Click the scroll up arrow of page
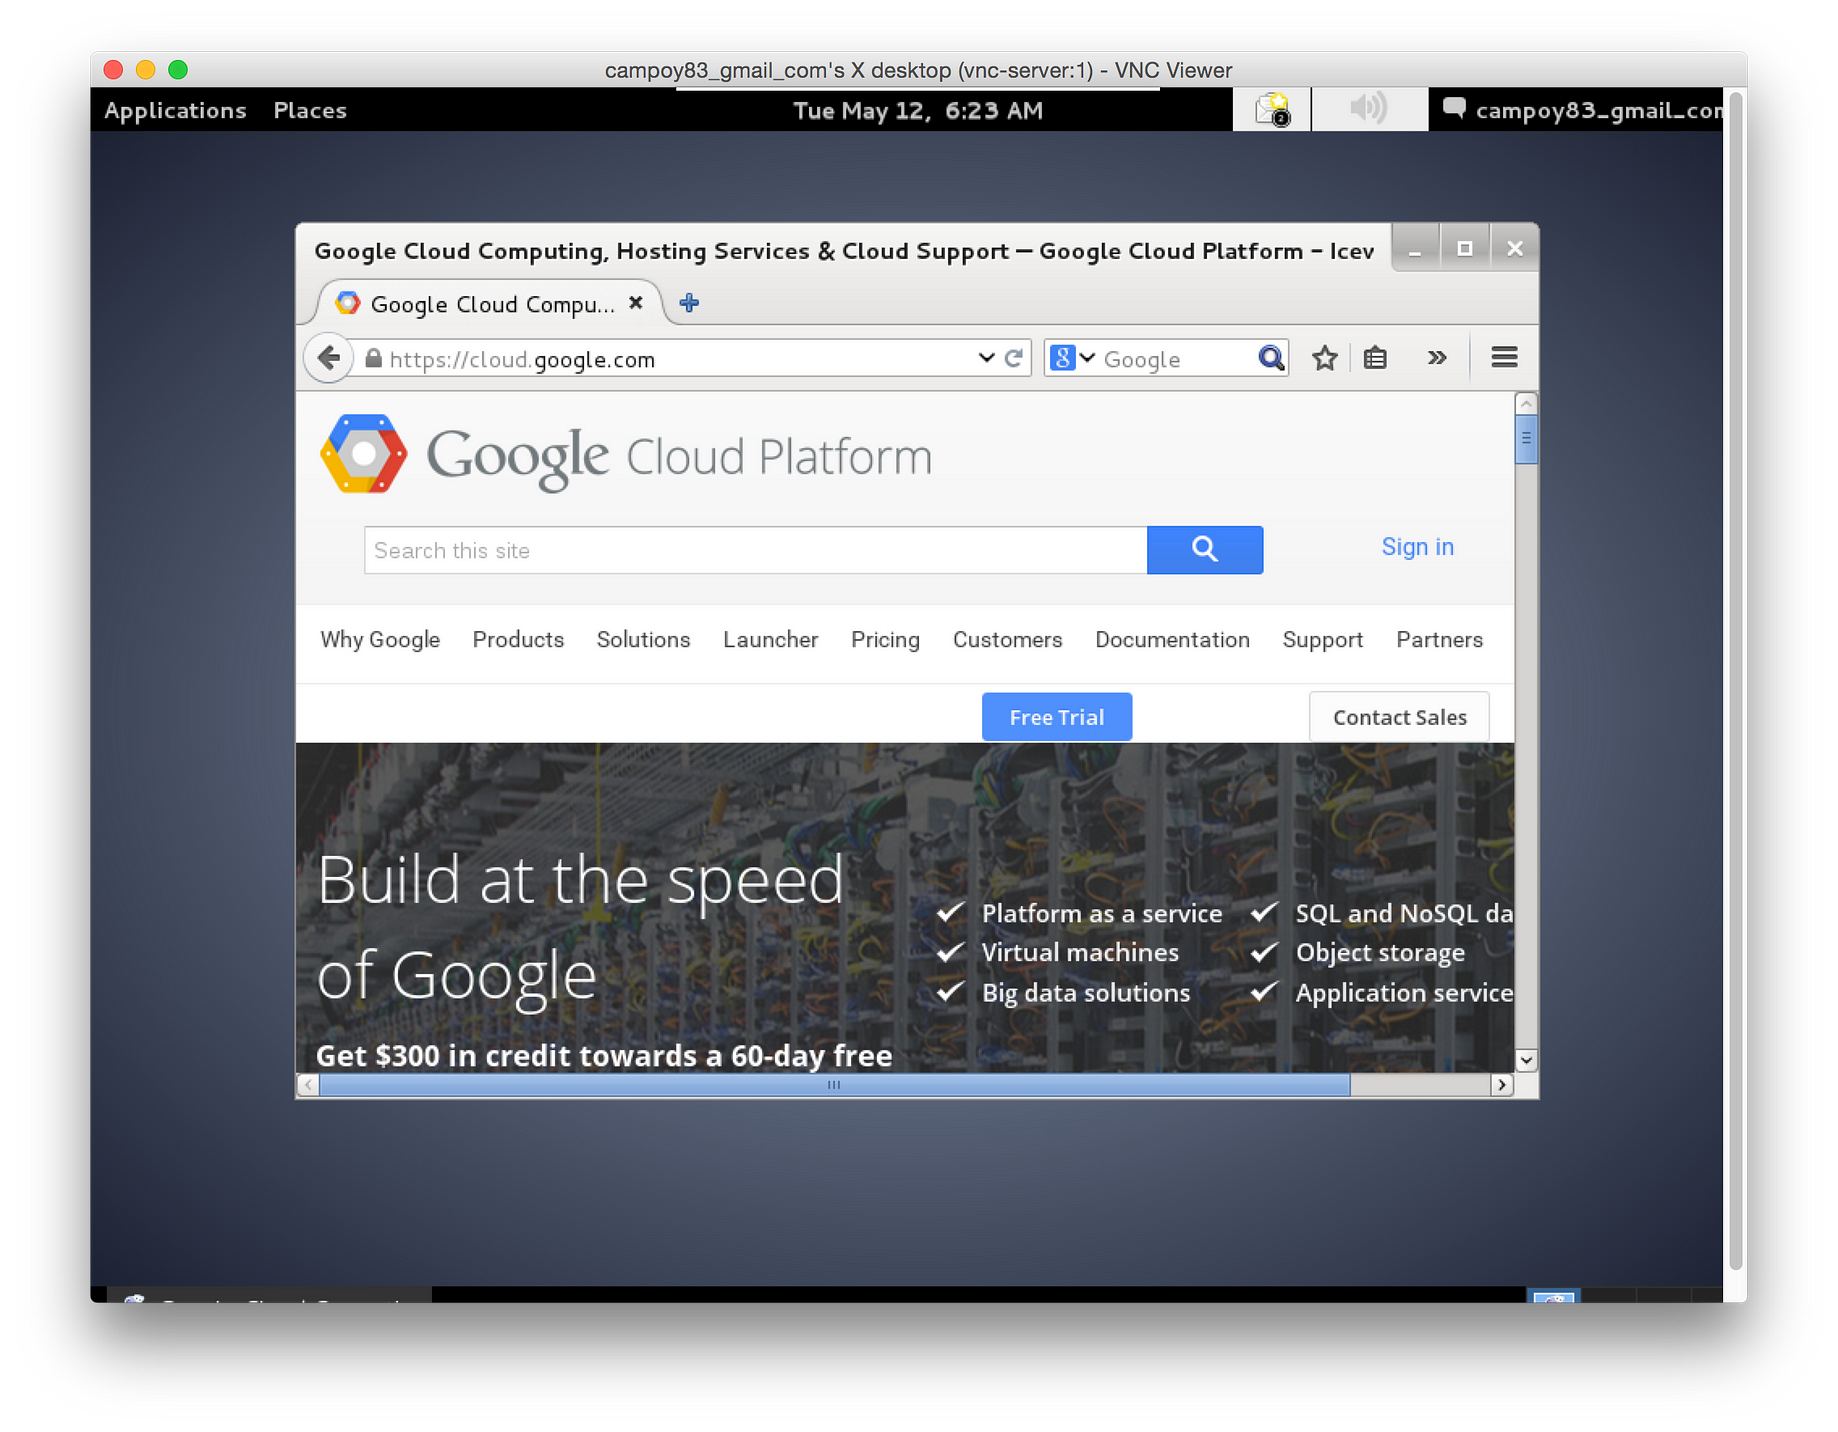Viewport: 1838px width, 1432px height. 1525,403
